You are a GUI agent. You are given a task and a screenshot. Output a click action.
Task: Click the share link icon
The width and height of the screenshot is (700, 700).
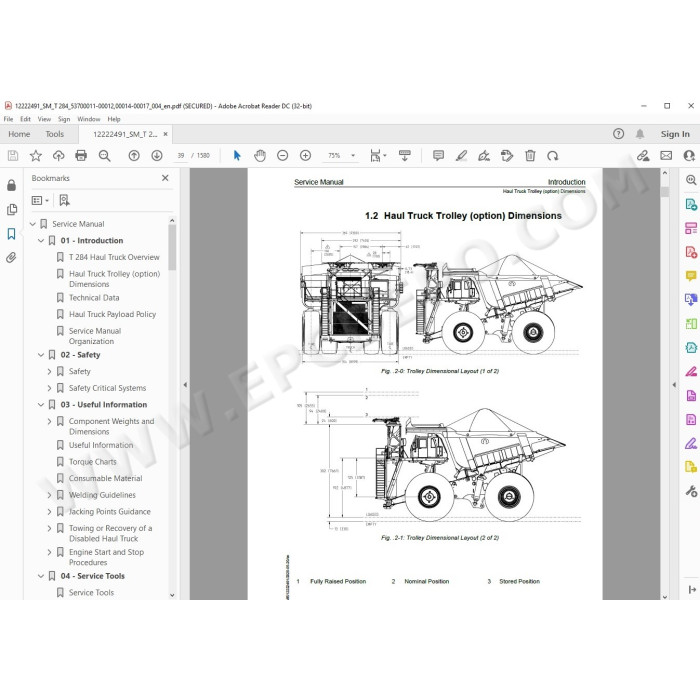(x=643, y=155)
